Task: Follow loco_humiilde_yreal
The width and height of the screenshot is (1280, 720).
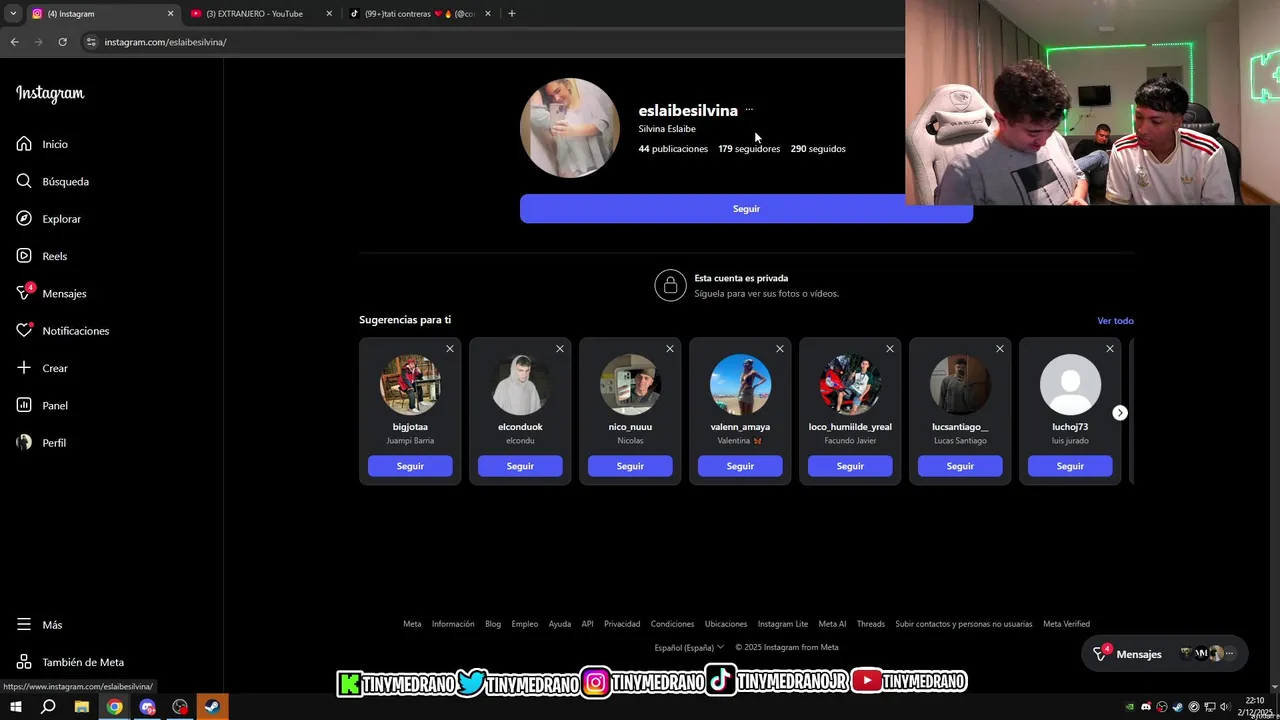Action: (850, 466)
